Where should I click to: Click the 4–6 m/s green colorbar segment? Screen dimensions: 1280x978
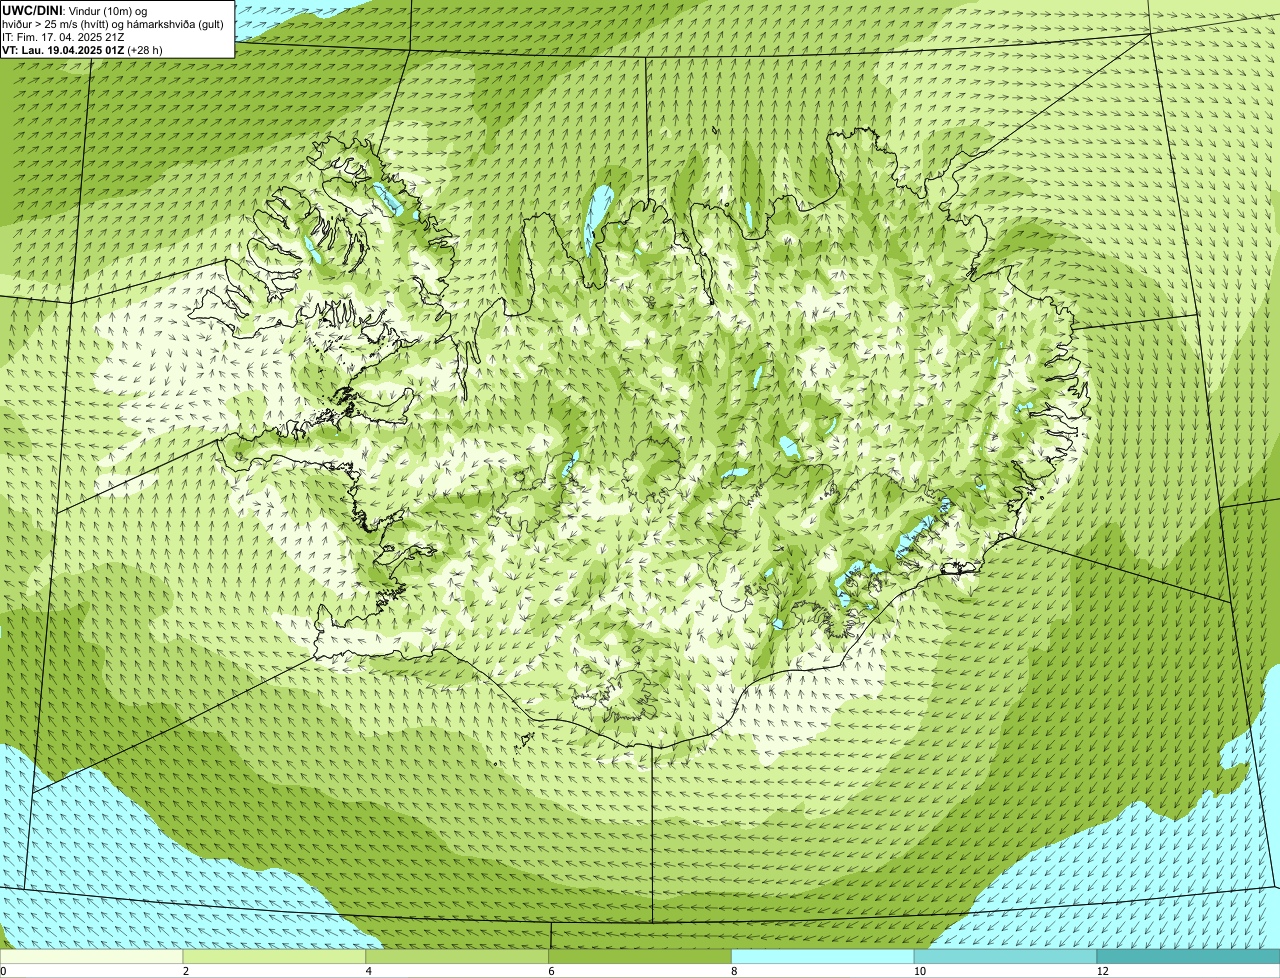[457, 957]
